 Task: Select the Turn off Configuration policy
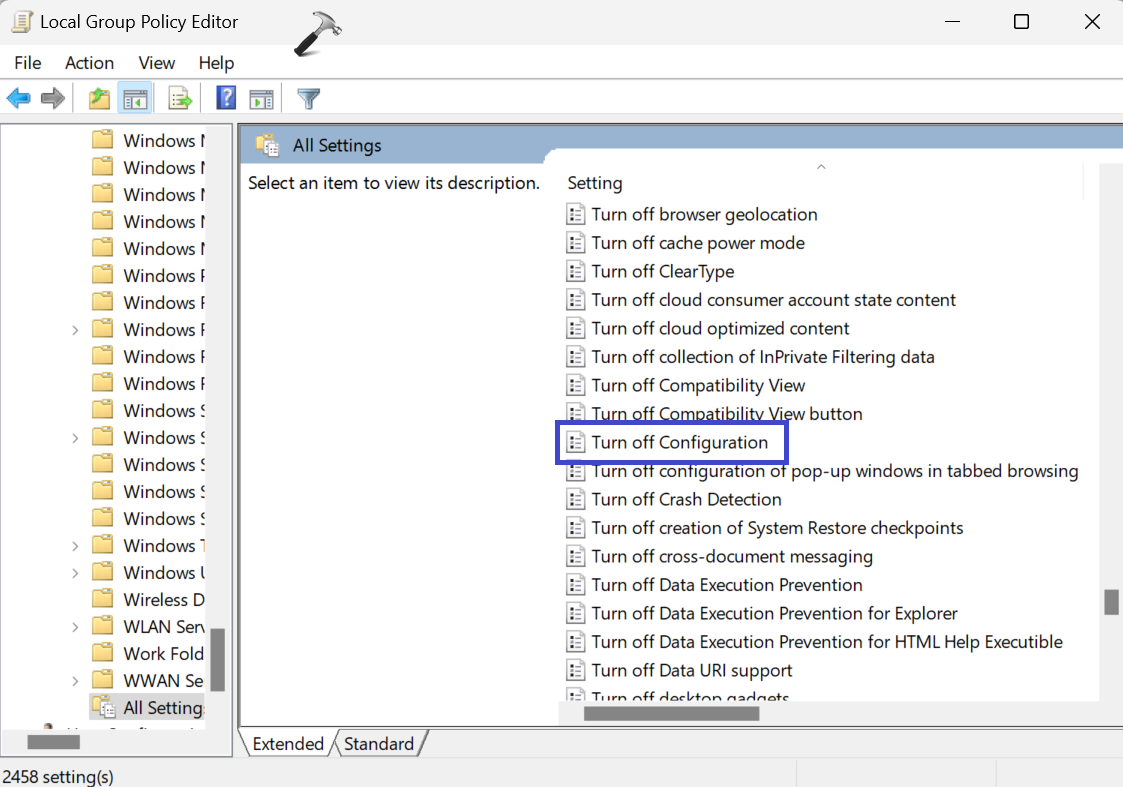click(x=679, y=442)
